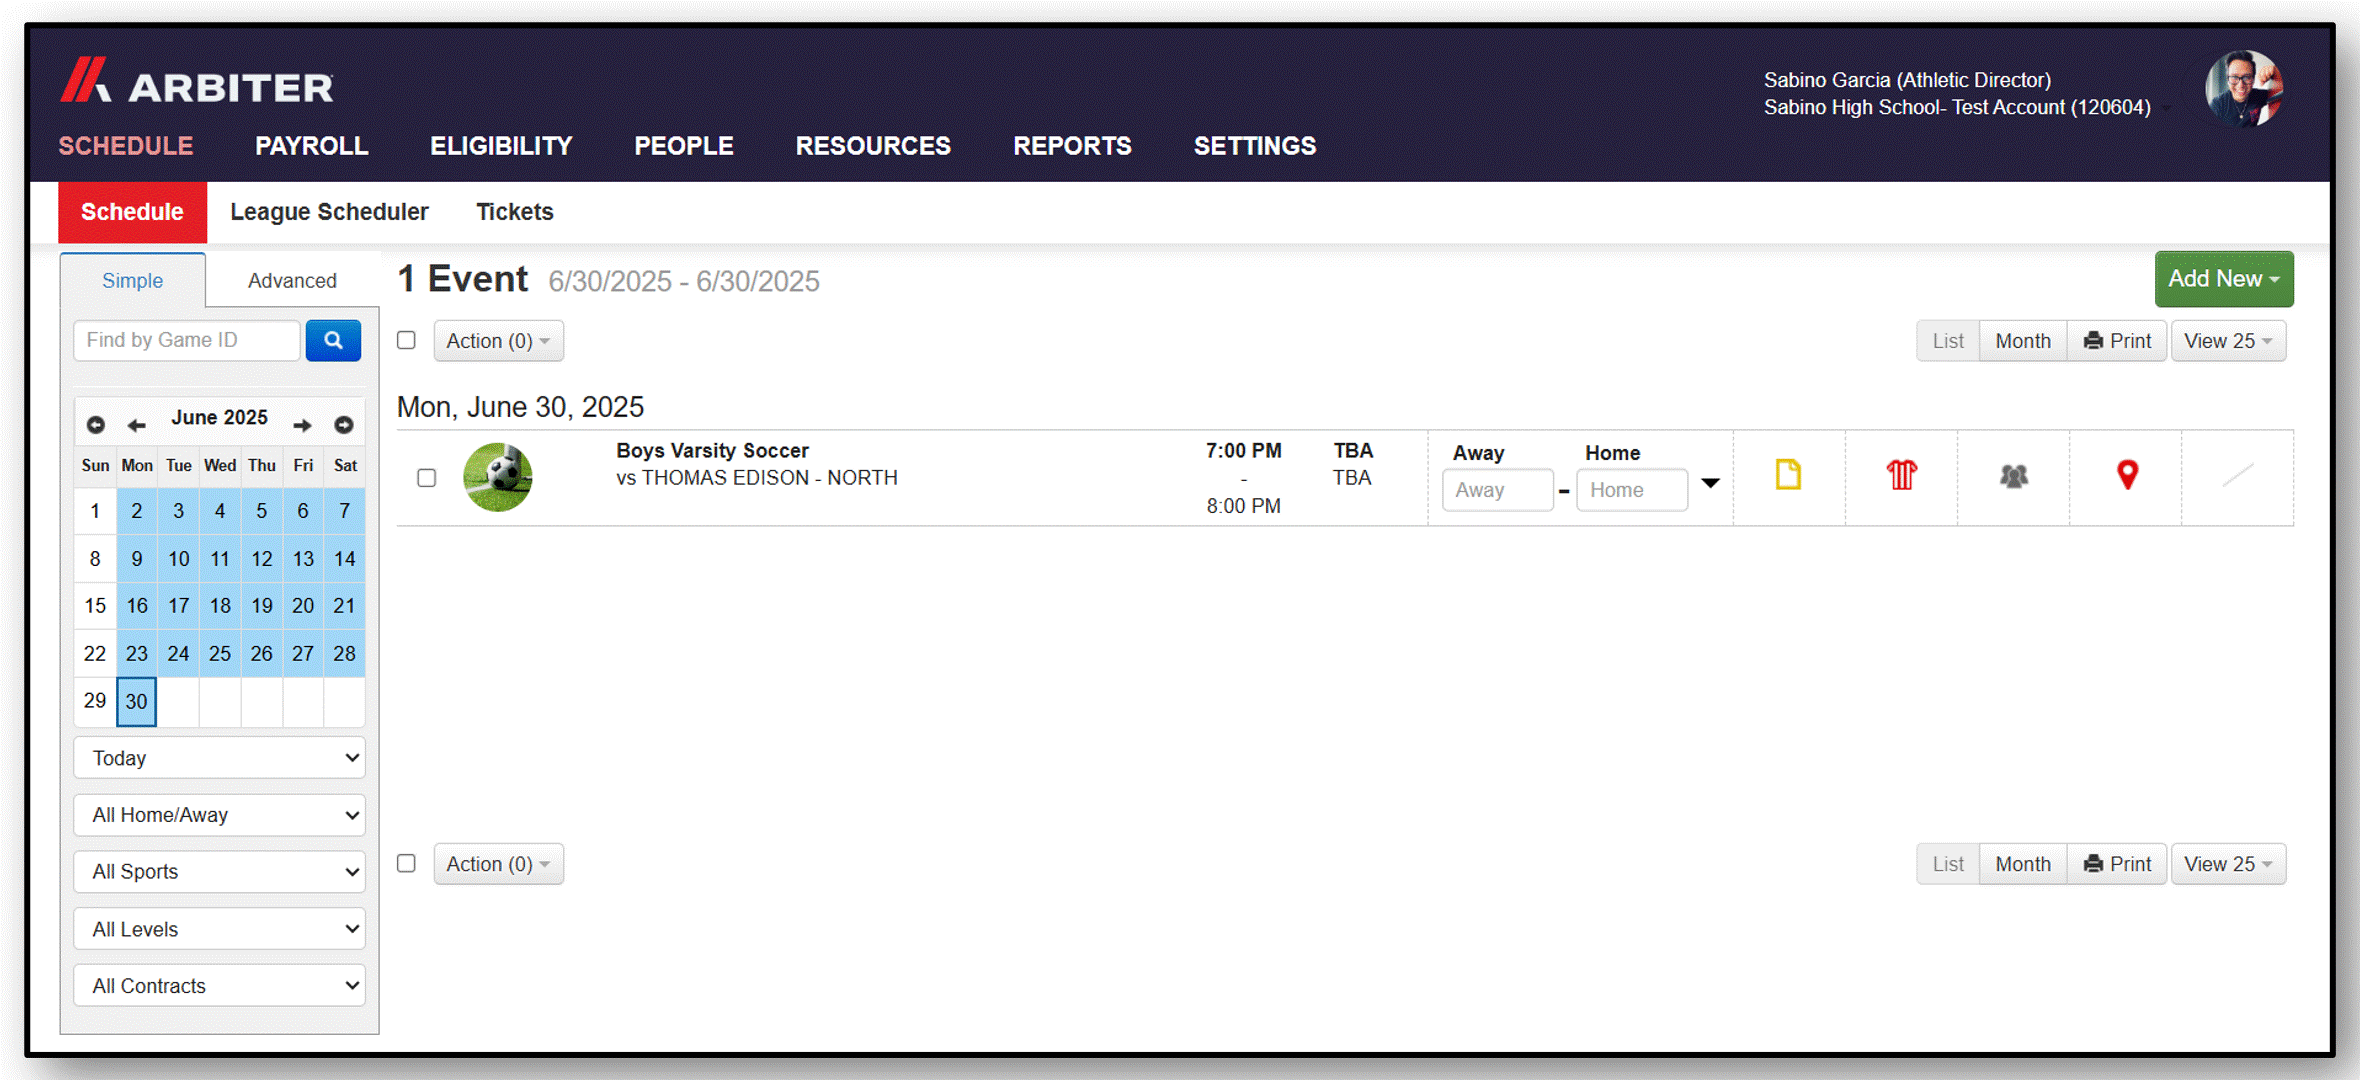The image size is (2360, 1080).
Task: Click the Home score input field
Action: (1632, 490)
